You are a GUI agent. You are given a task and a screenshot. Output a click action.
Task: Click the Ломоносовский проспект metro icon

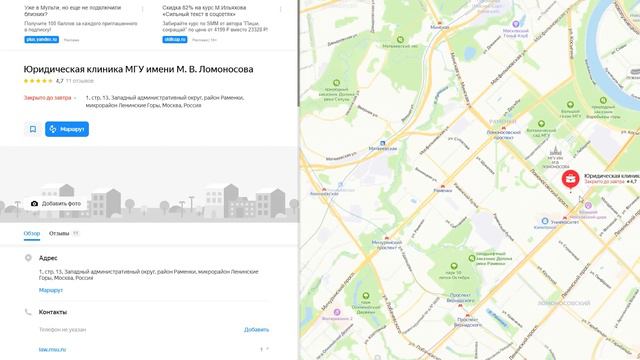point(503,128)
